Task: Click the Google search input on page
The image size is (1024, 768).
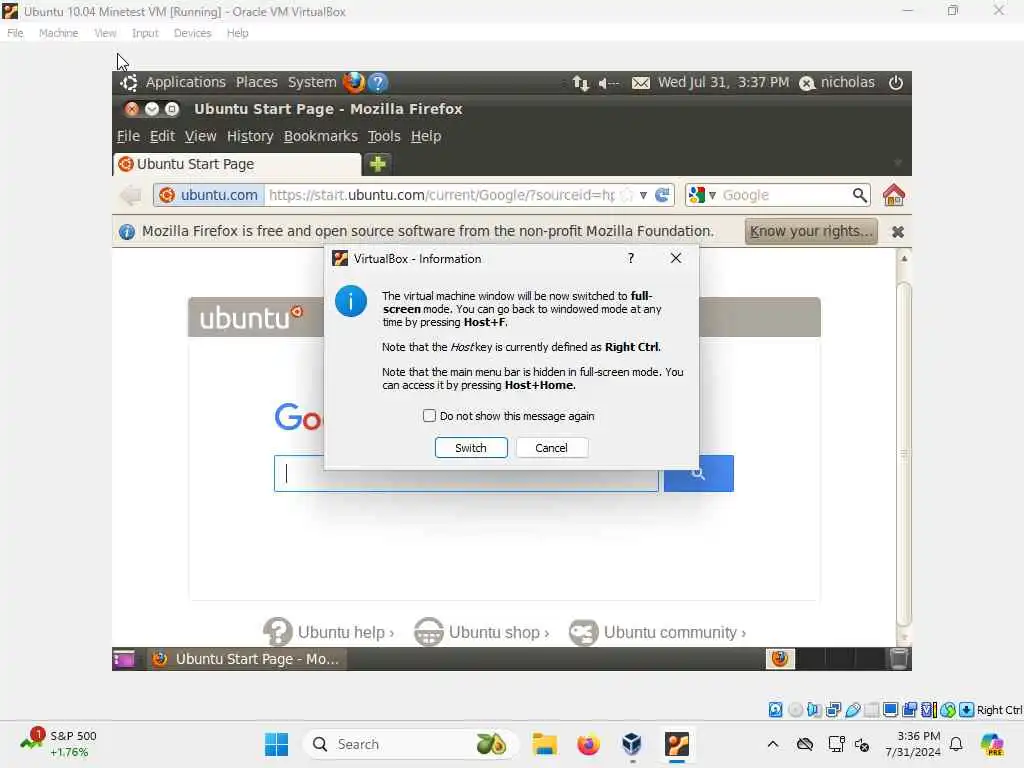Action: (466, 473)
